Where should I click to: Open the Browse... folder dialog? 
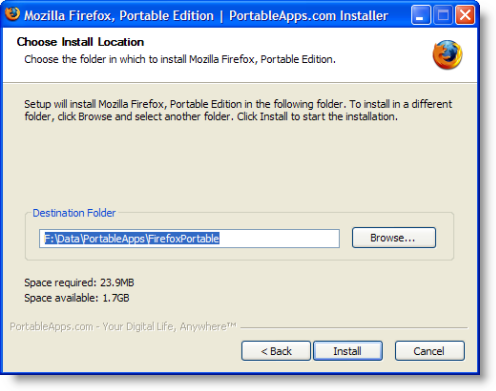[394, 238]
